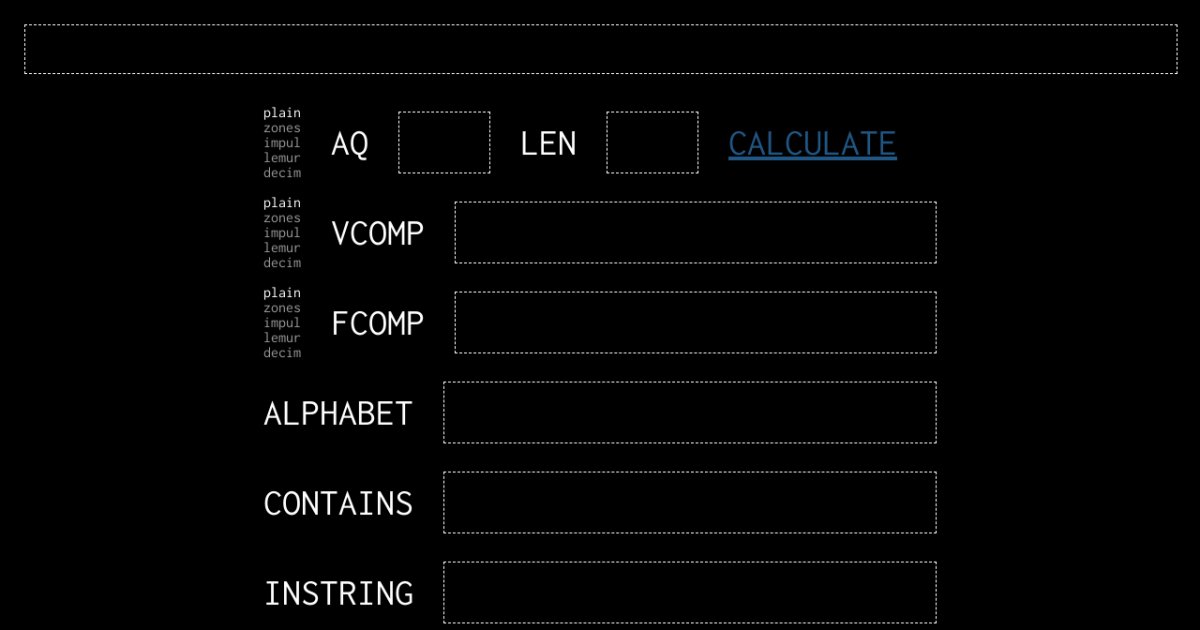The height and width of the screenshot is (630, 1200).
Task: Switch VCOMP to "impul" mode
Action: point(281,233)
